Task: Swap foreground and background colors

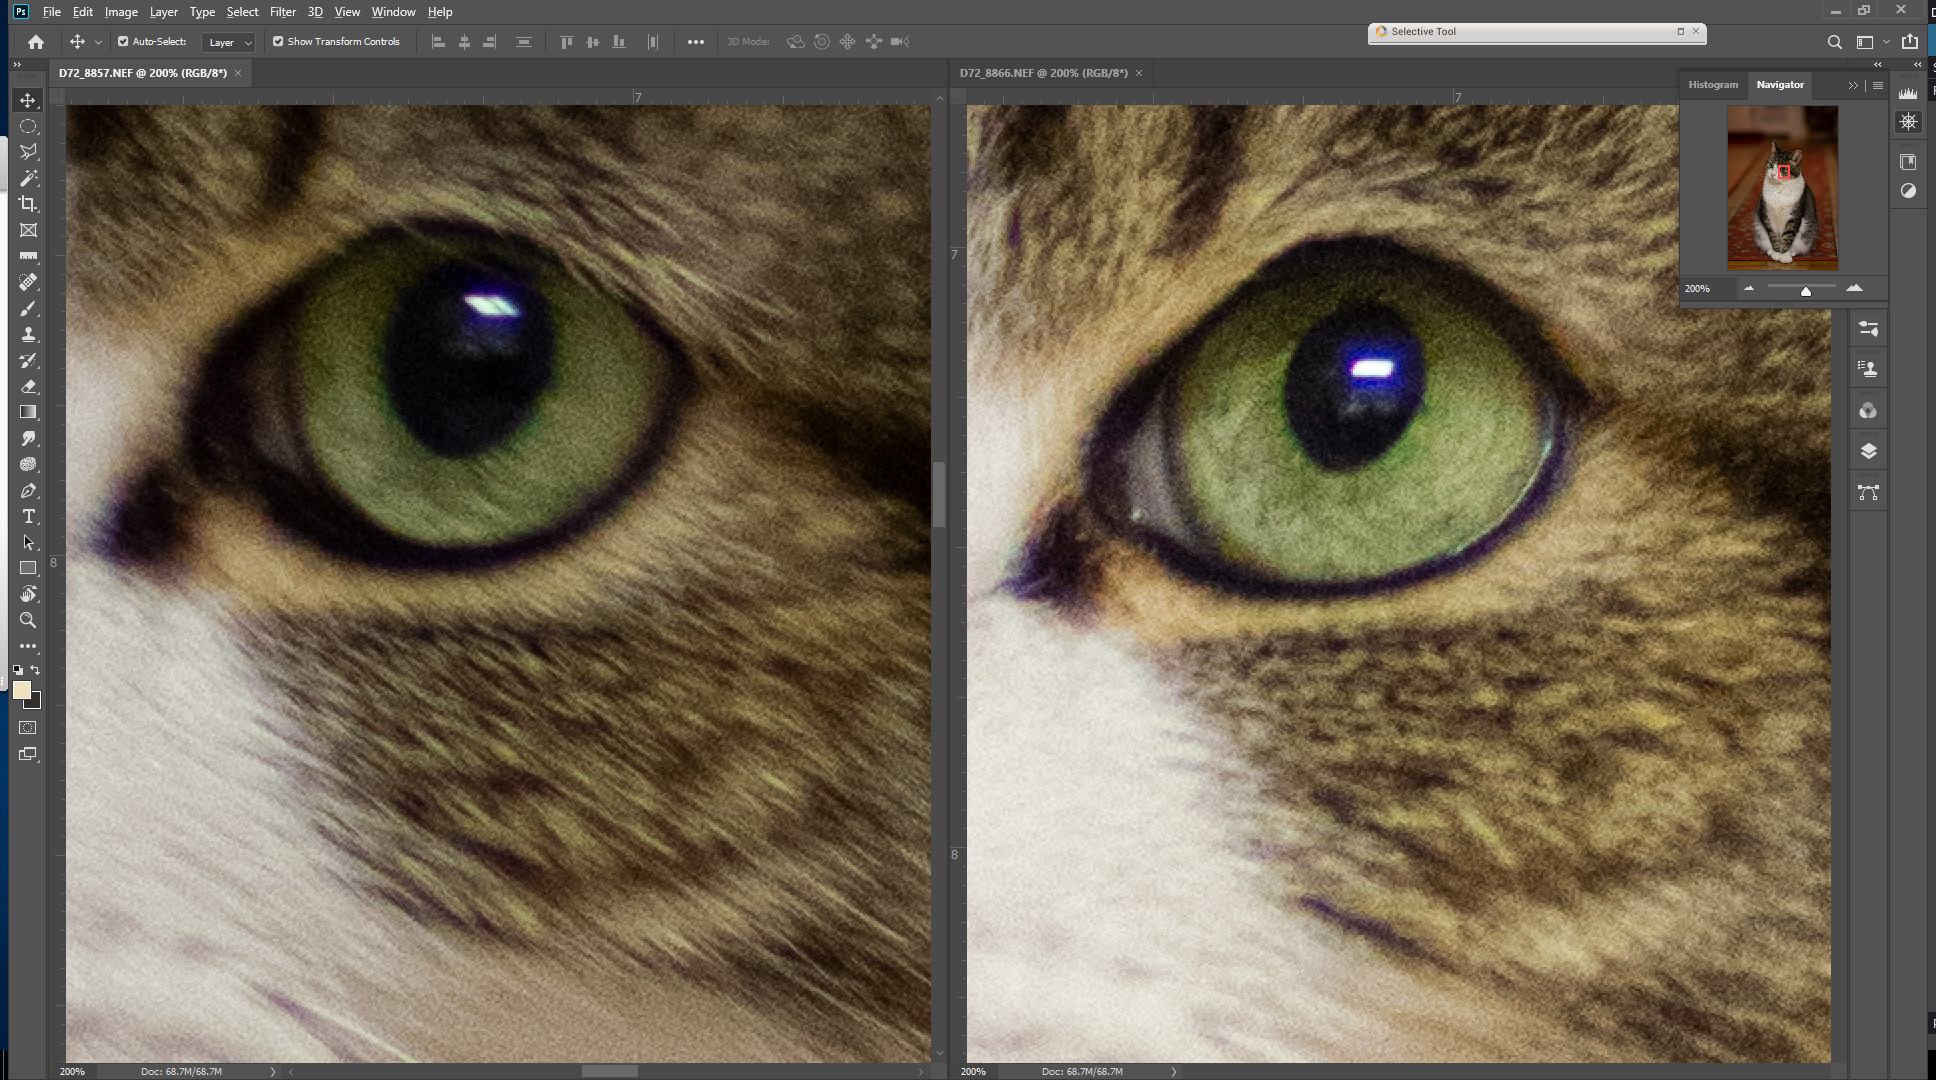Action: (36, 670)
